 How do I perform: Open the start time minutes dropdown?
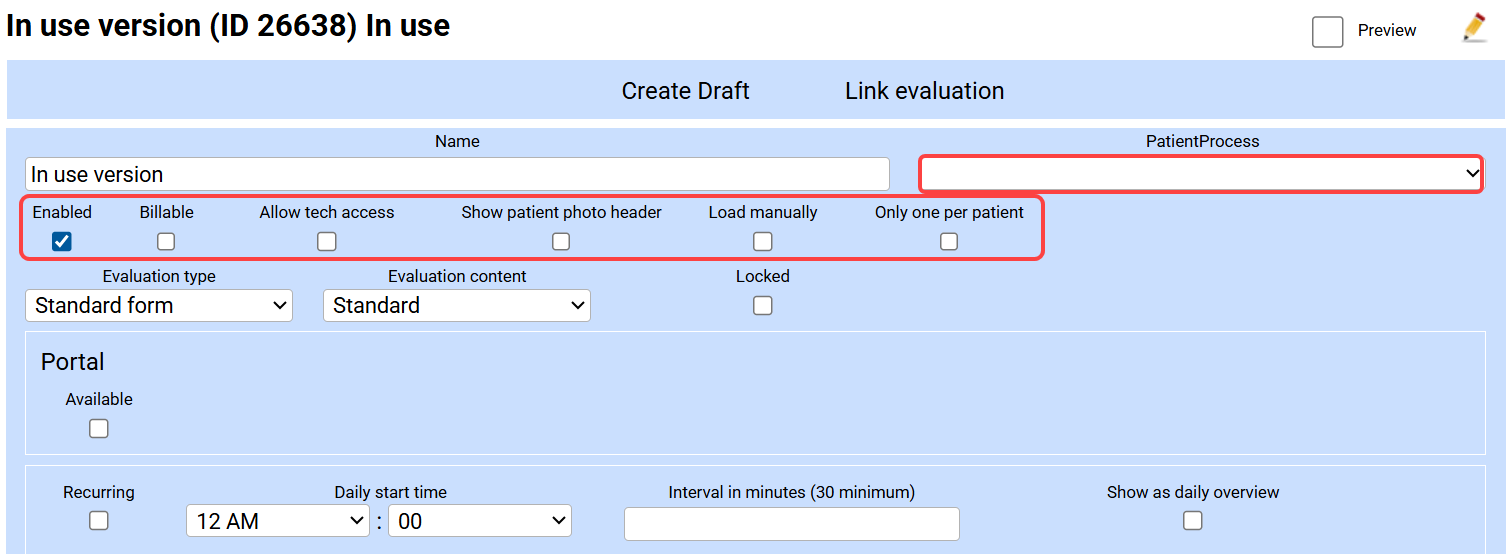479,521
